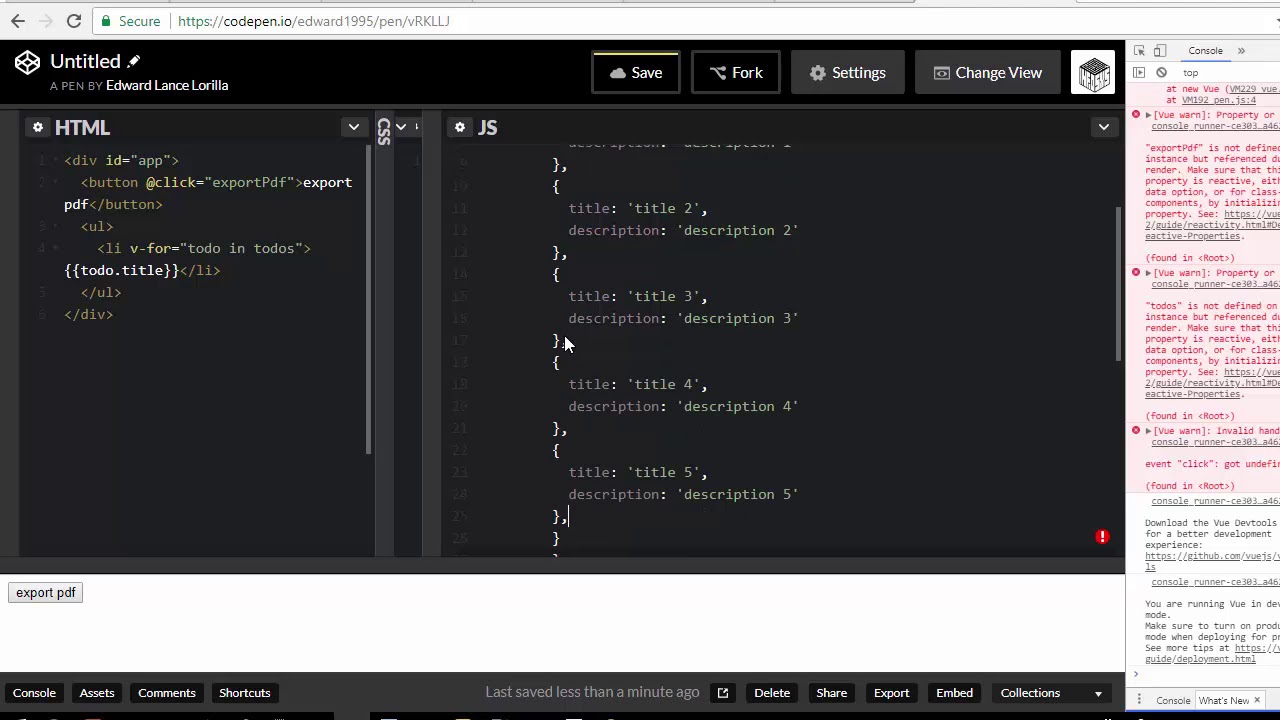
Task: Click the JS editor vertical scrollbar
Action: [1118, 285]
